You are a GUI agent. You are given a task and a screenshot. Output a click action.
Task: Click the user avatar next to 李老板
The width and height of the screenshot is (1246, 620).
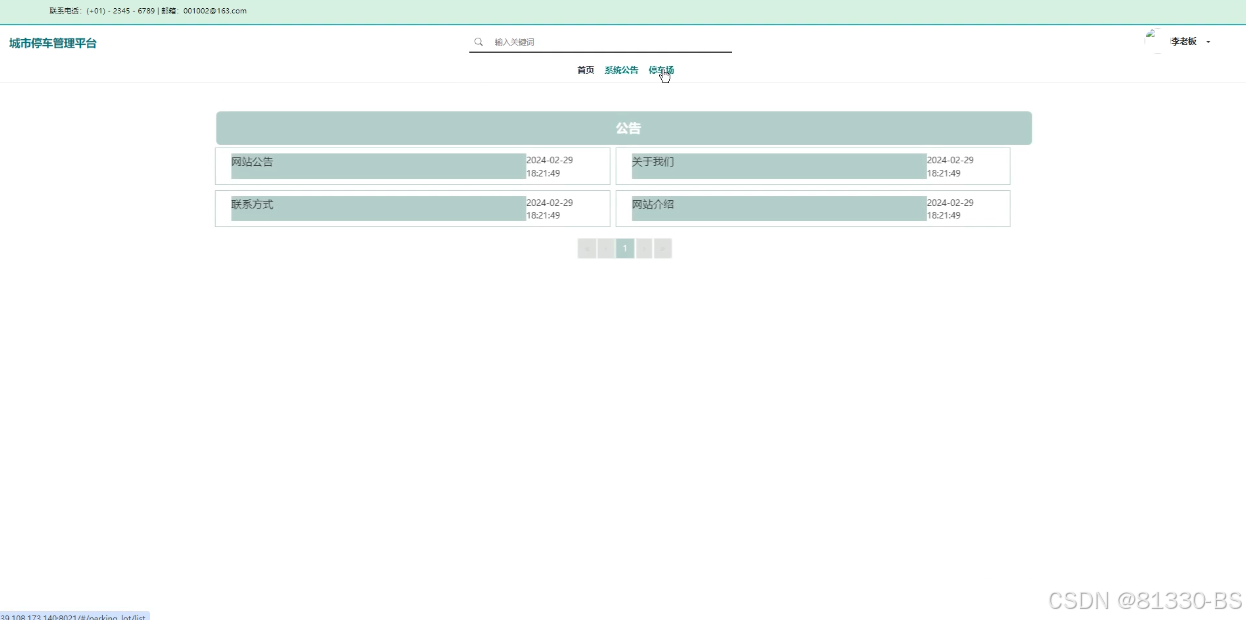point(1156,41)
